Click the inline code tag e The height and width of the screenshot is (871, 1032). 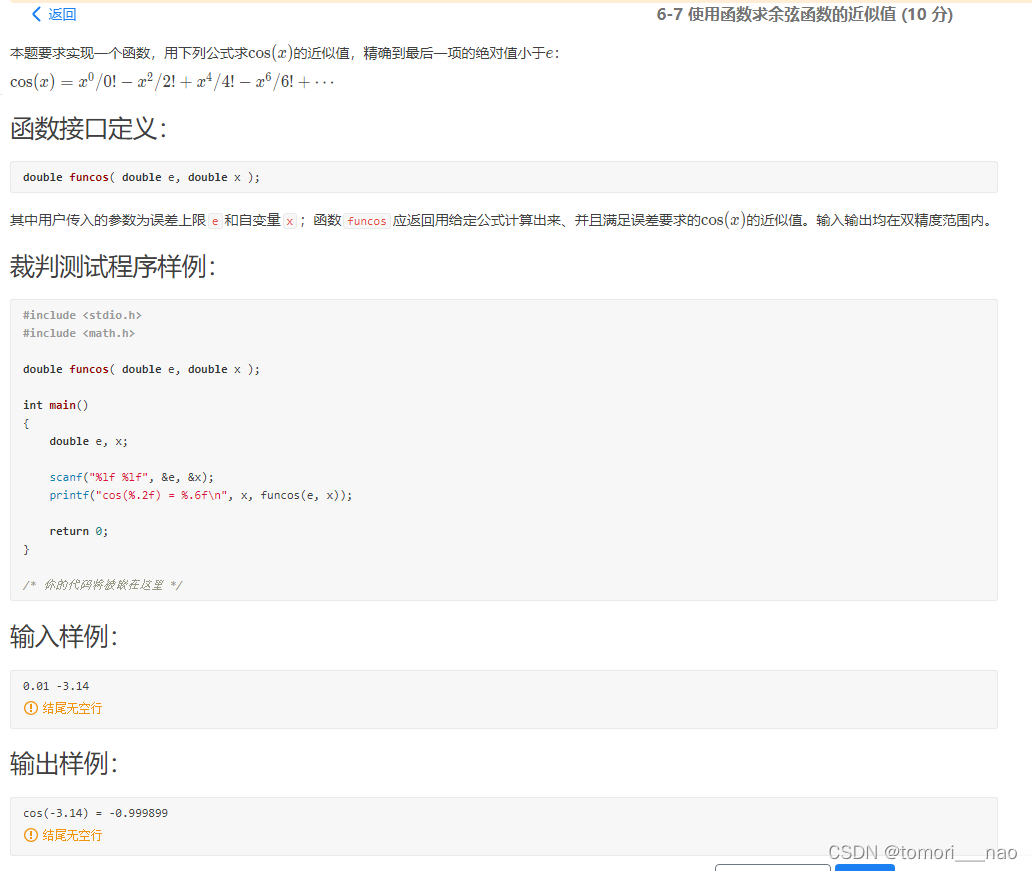point(215,221)
